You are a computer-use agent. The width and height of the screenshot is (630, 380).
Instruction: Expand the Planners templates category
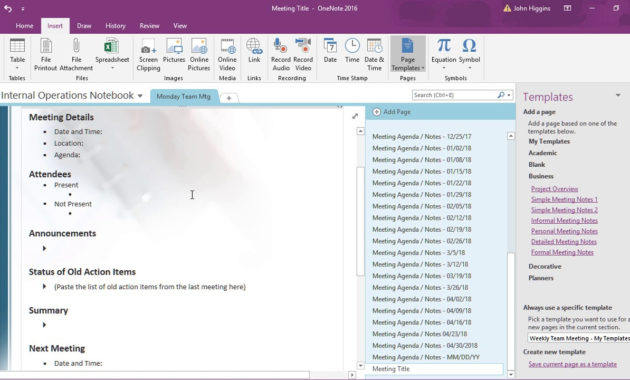[x=541, y=278]
